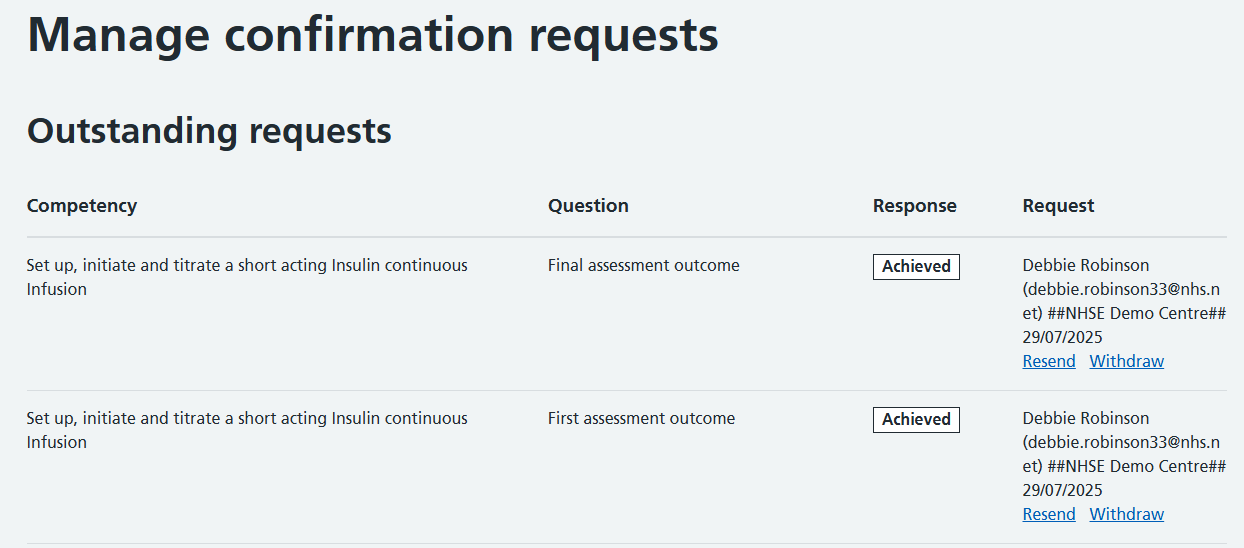The width and height of the screenshot is (1244, 548).
Task: Click the 29/07/2025 date in the Final assessment row
Action: click(x=1062, y=338)
